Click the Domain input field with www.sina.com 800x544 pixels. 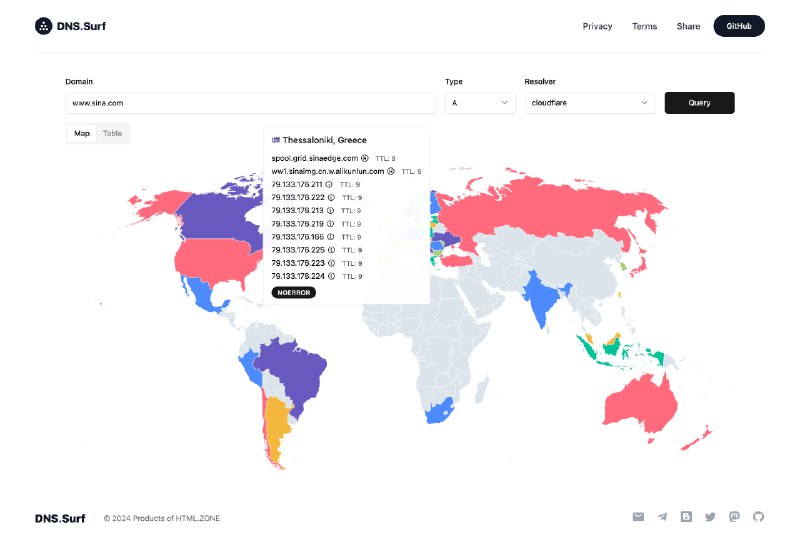coord(250,103)
